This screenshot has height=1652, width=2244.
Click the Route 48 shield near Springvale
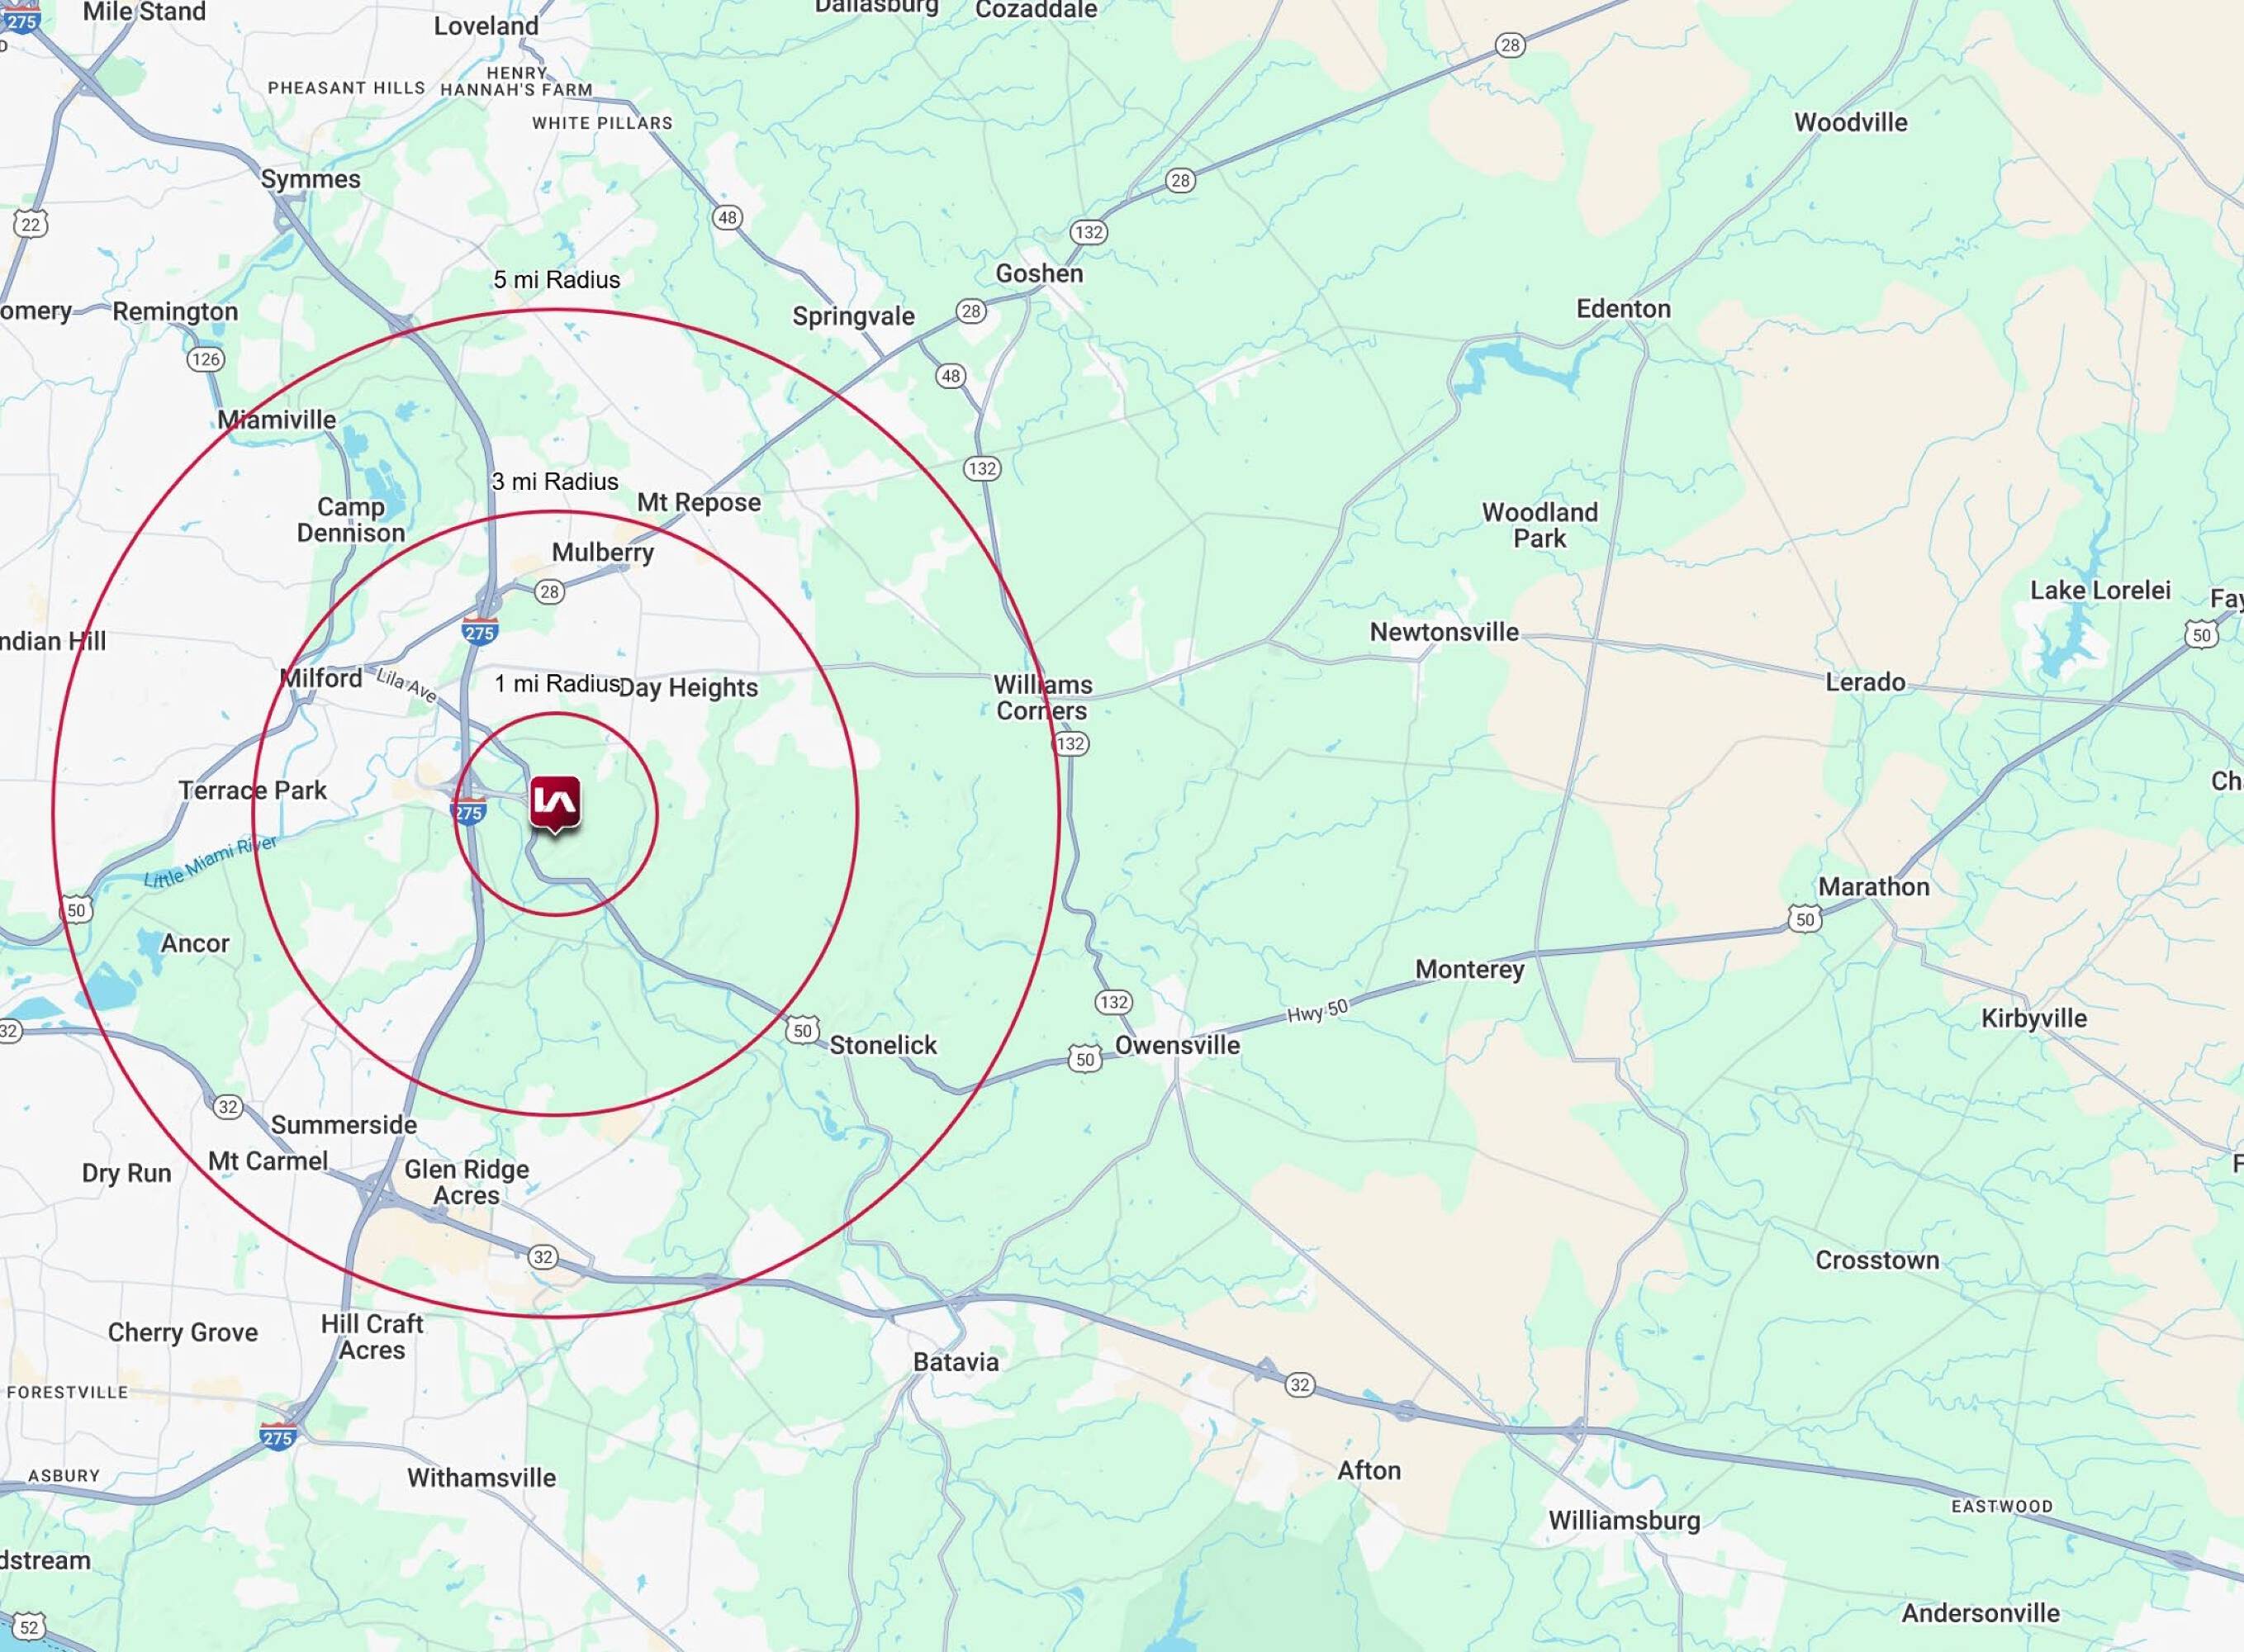pyautogui.click(x=950, y=376)
